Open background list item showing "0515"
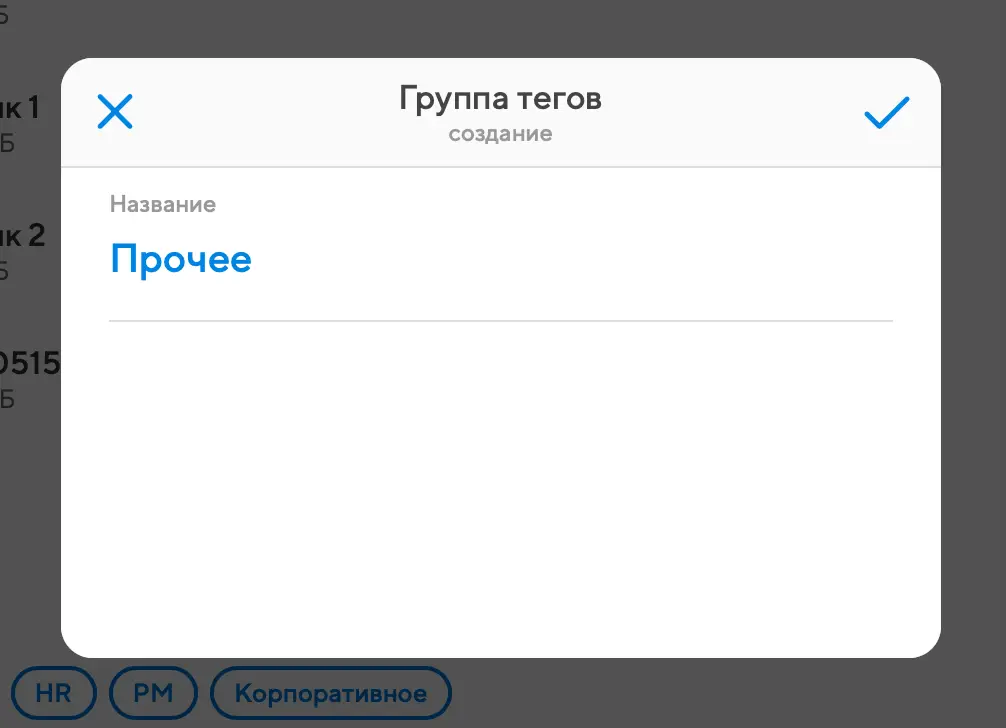This screenshot has height=728, width=1006. click(x=30, y=364)
